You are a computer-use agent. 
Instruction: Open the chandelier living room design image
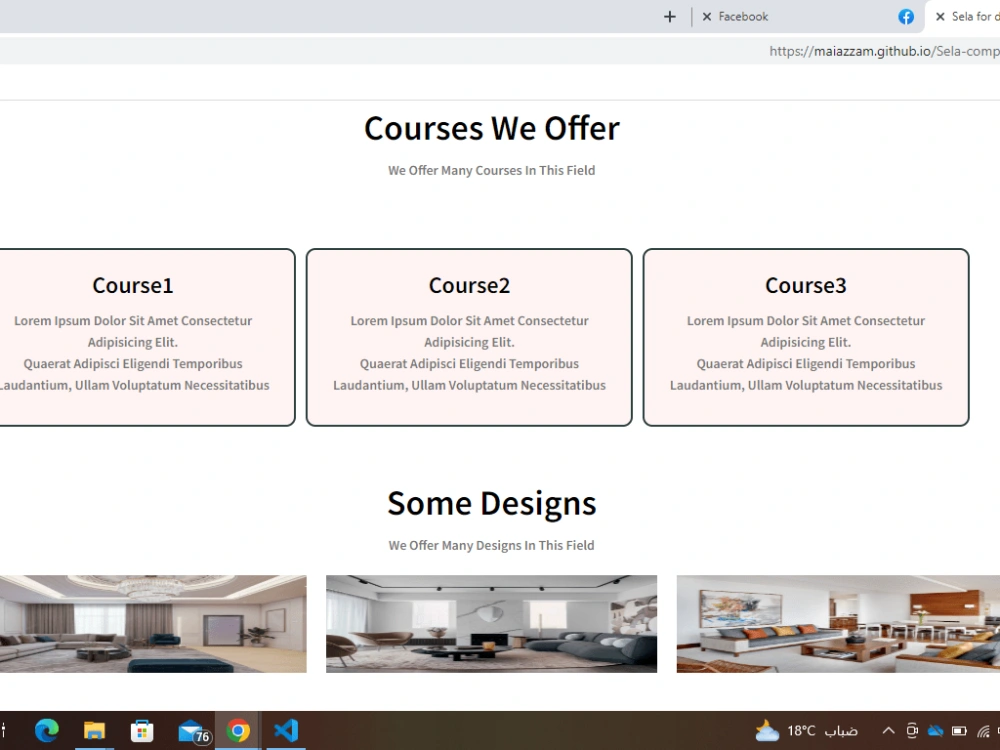tap(153, 624)
